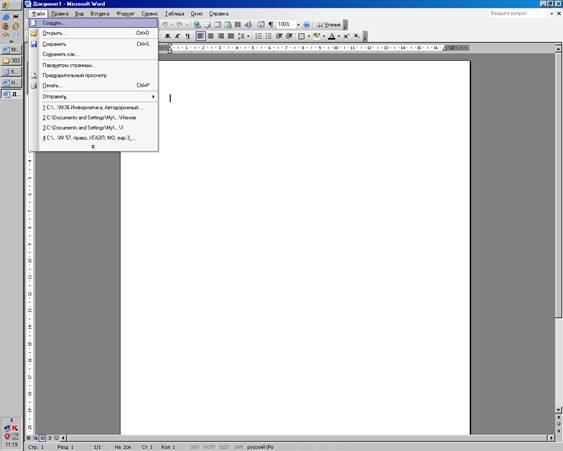Show paragraph marks (¶) icon

(x=271, y=24)
